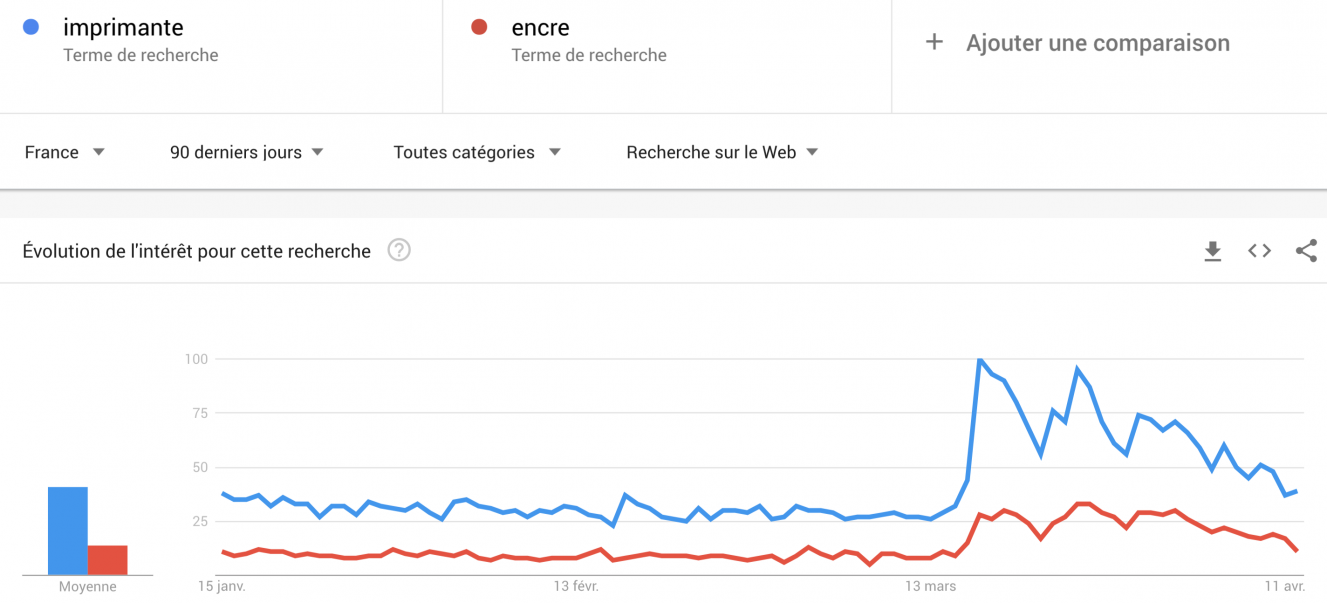Open the Recherche sur le Web dropdown
The height and width of the screenshot is (603, 1327).
tap(722, 152)
